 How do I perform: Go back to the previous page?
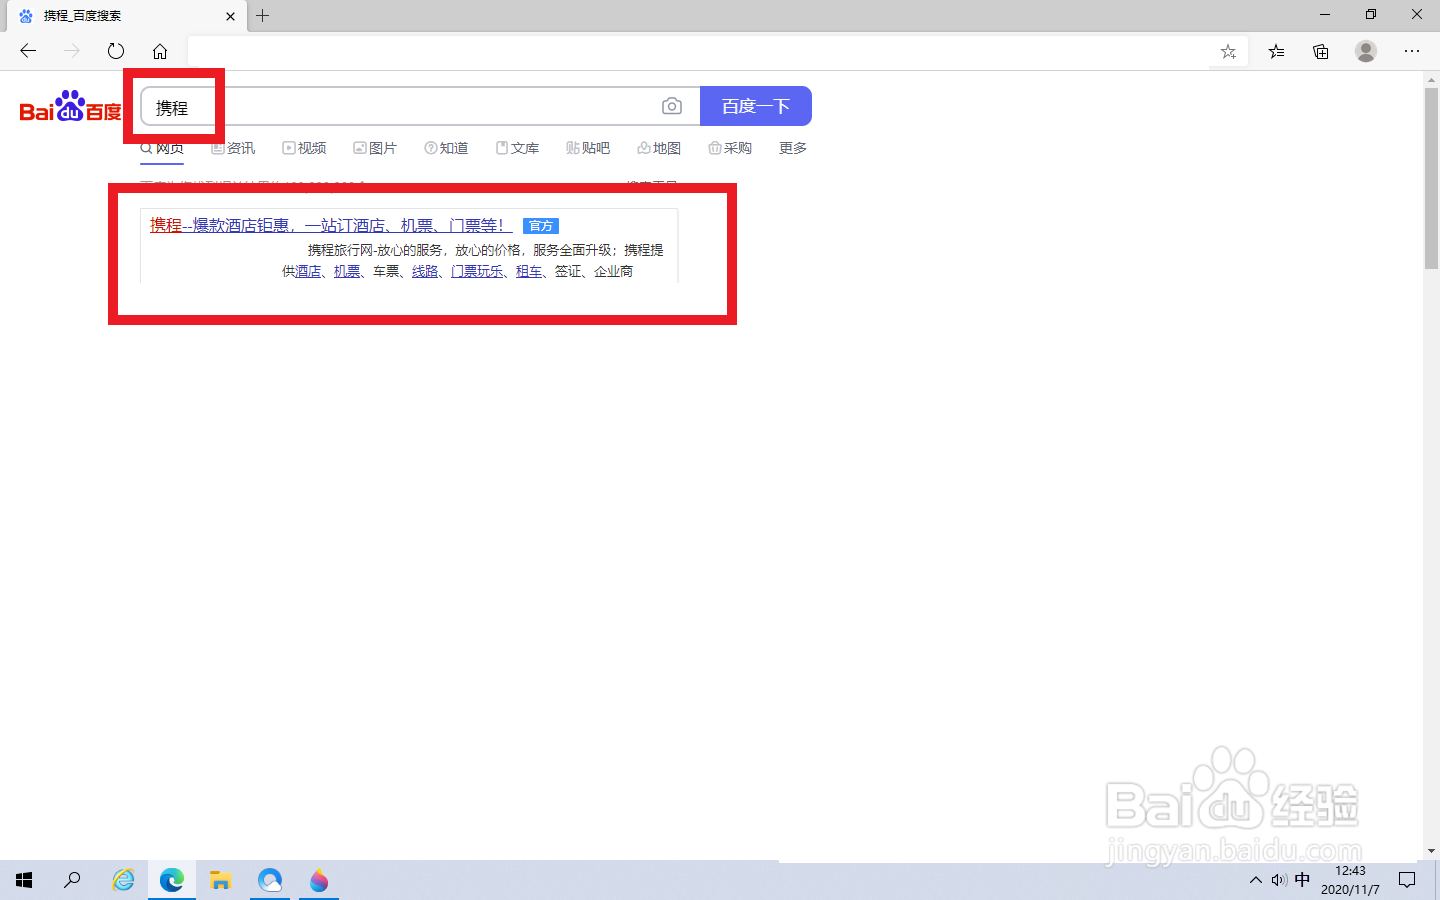click(x=28, y=51)
